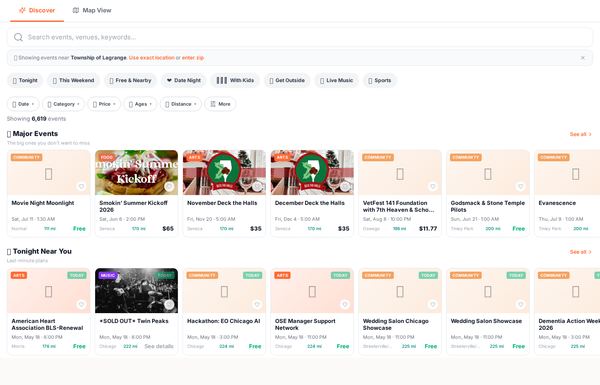Click the Major Events section heading

click(x=35, y=134)
